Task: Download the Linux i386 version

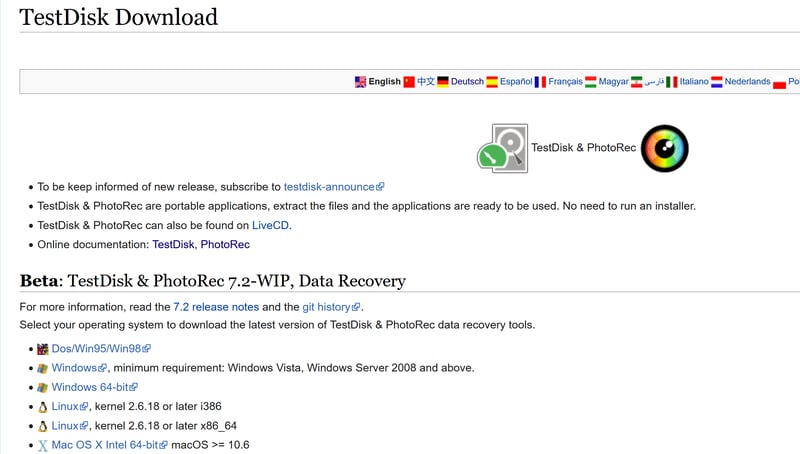Action: 70,407
